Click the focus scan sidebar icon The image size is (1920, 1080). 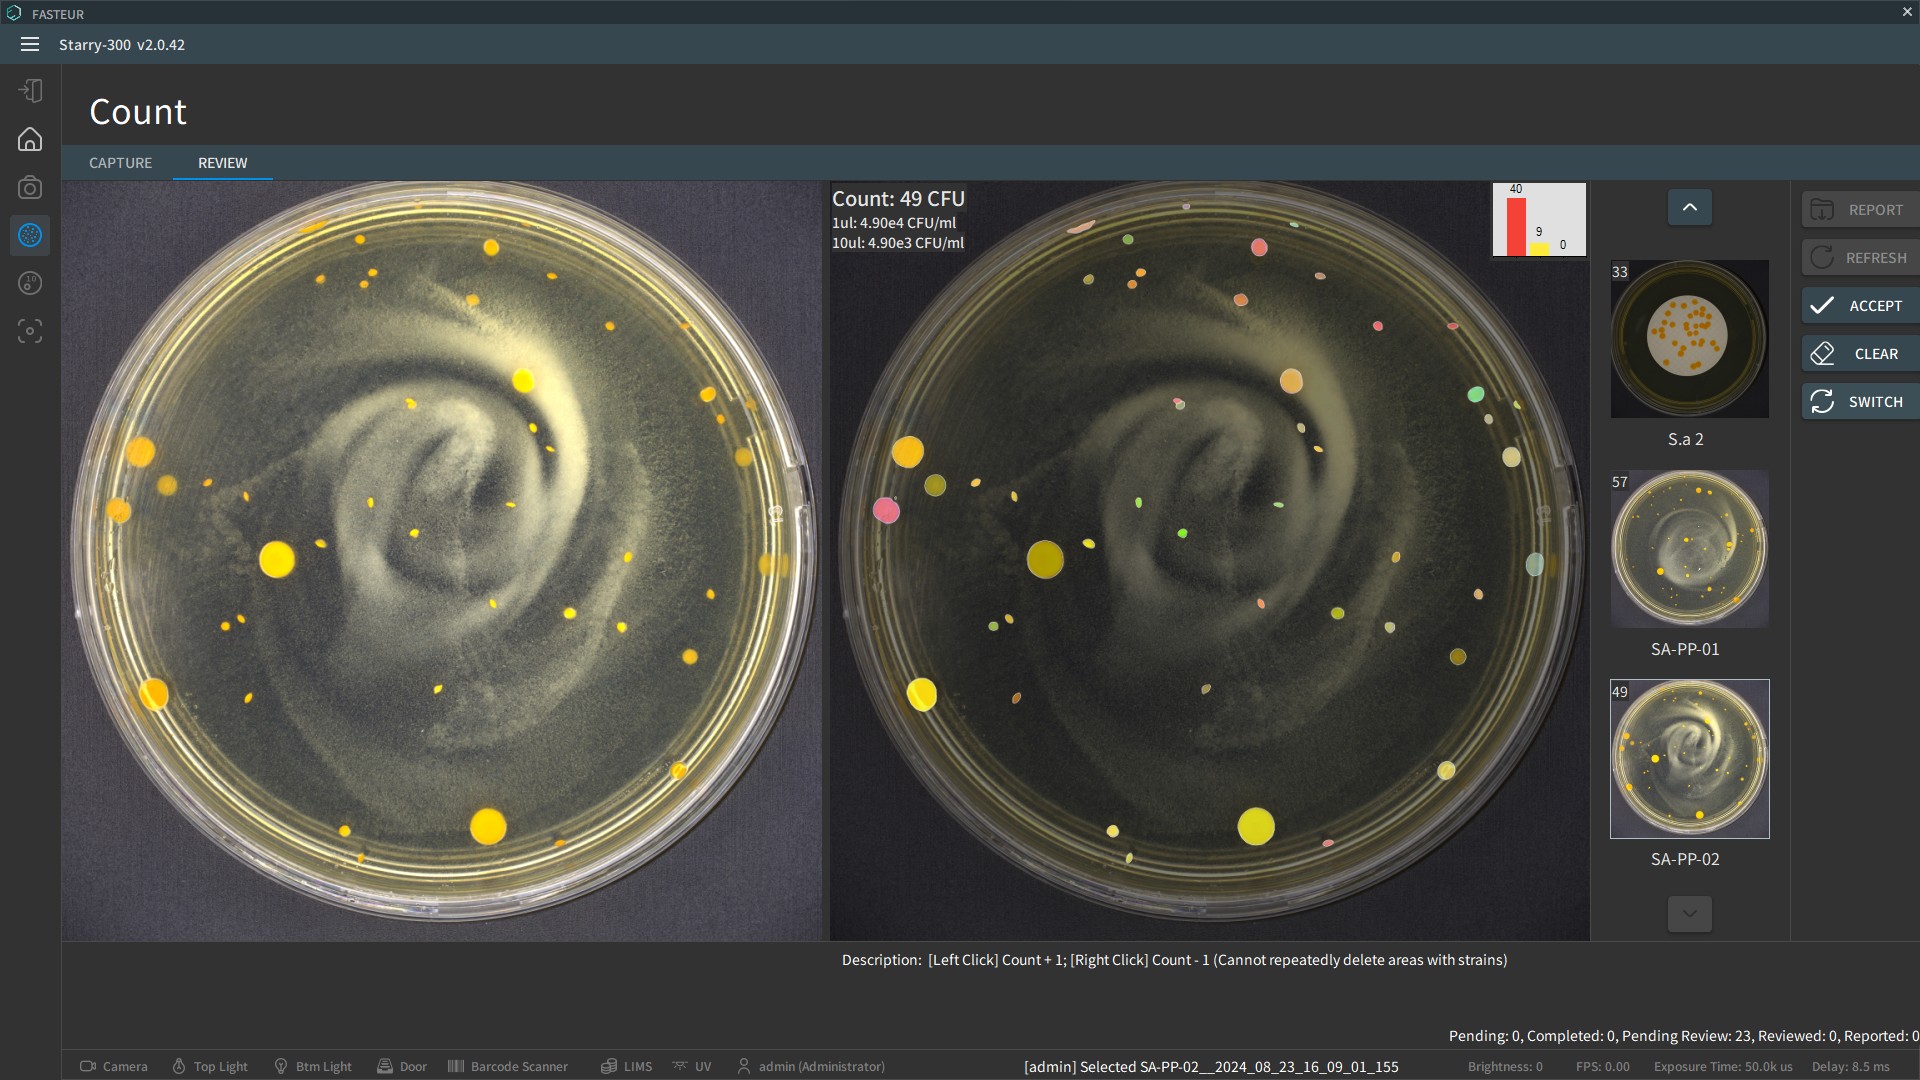(30, 331)
